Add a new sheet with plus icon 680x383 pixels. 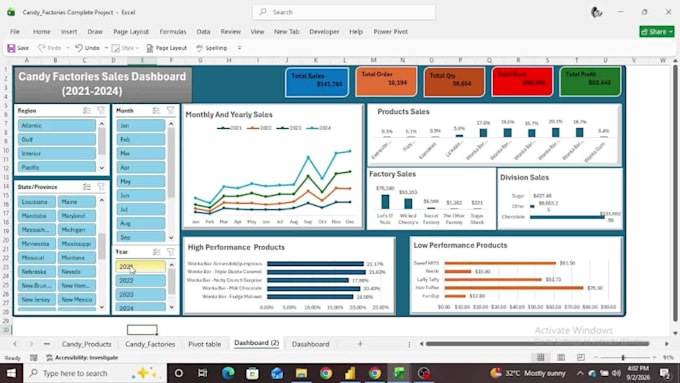point(360,344)
